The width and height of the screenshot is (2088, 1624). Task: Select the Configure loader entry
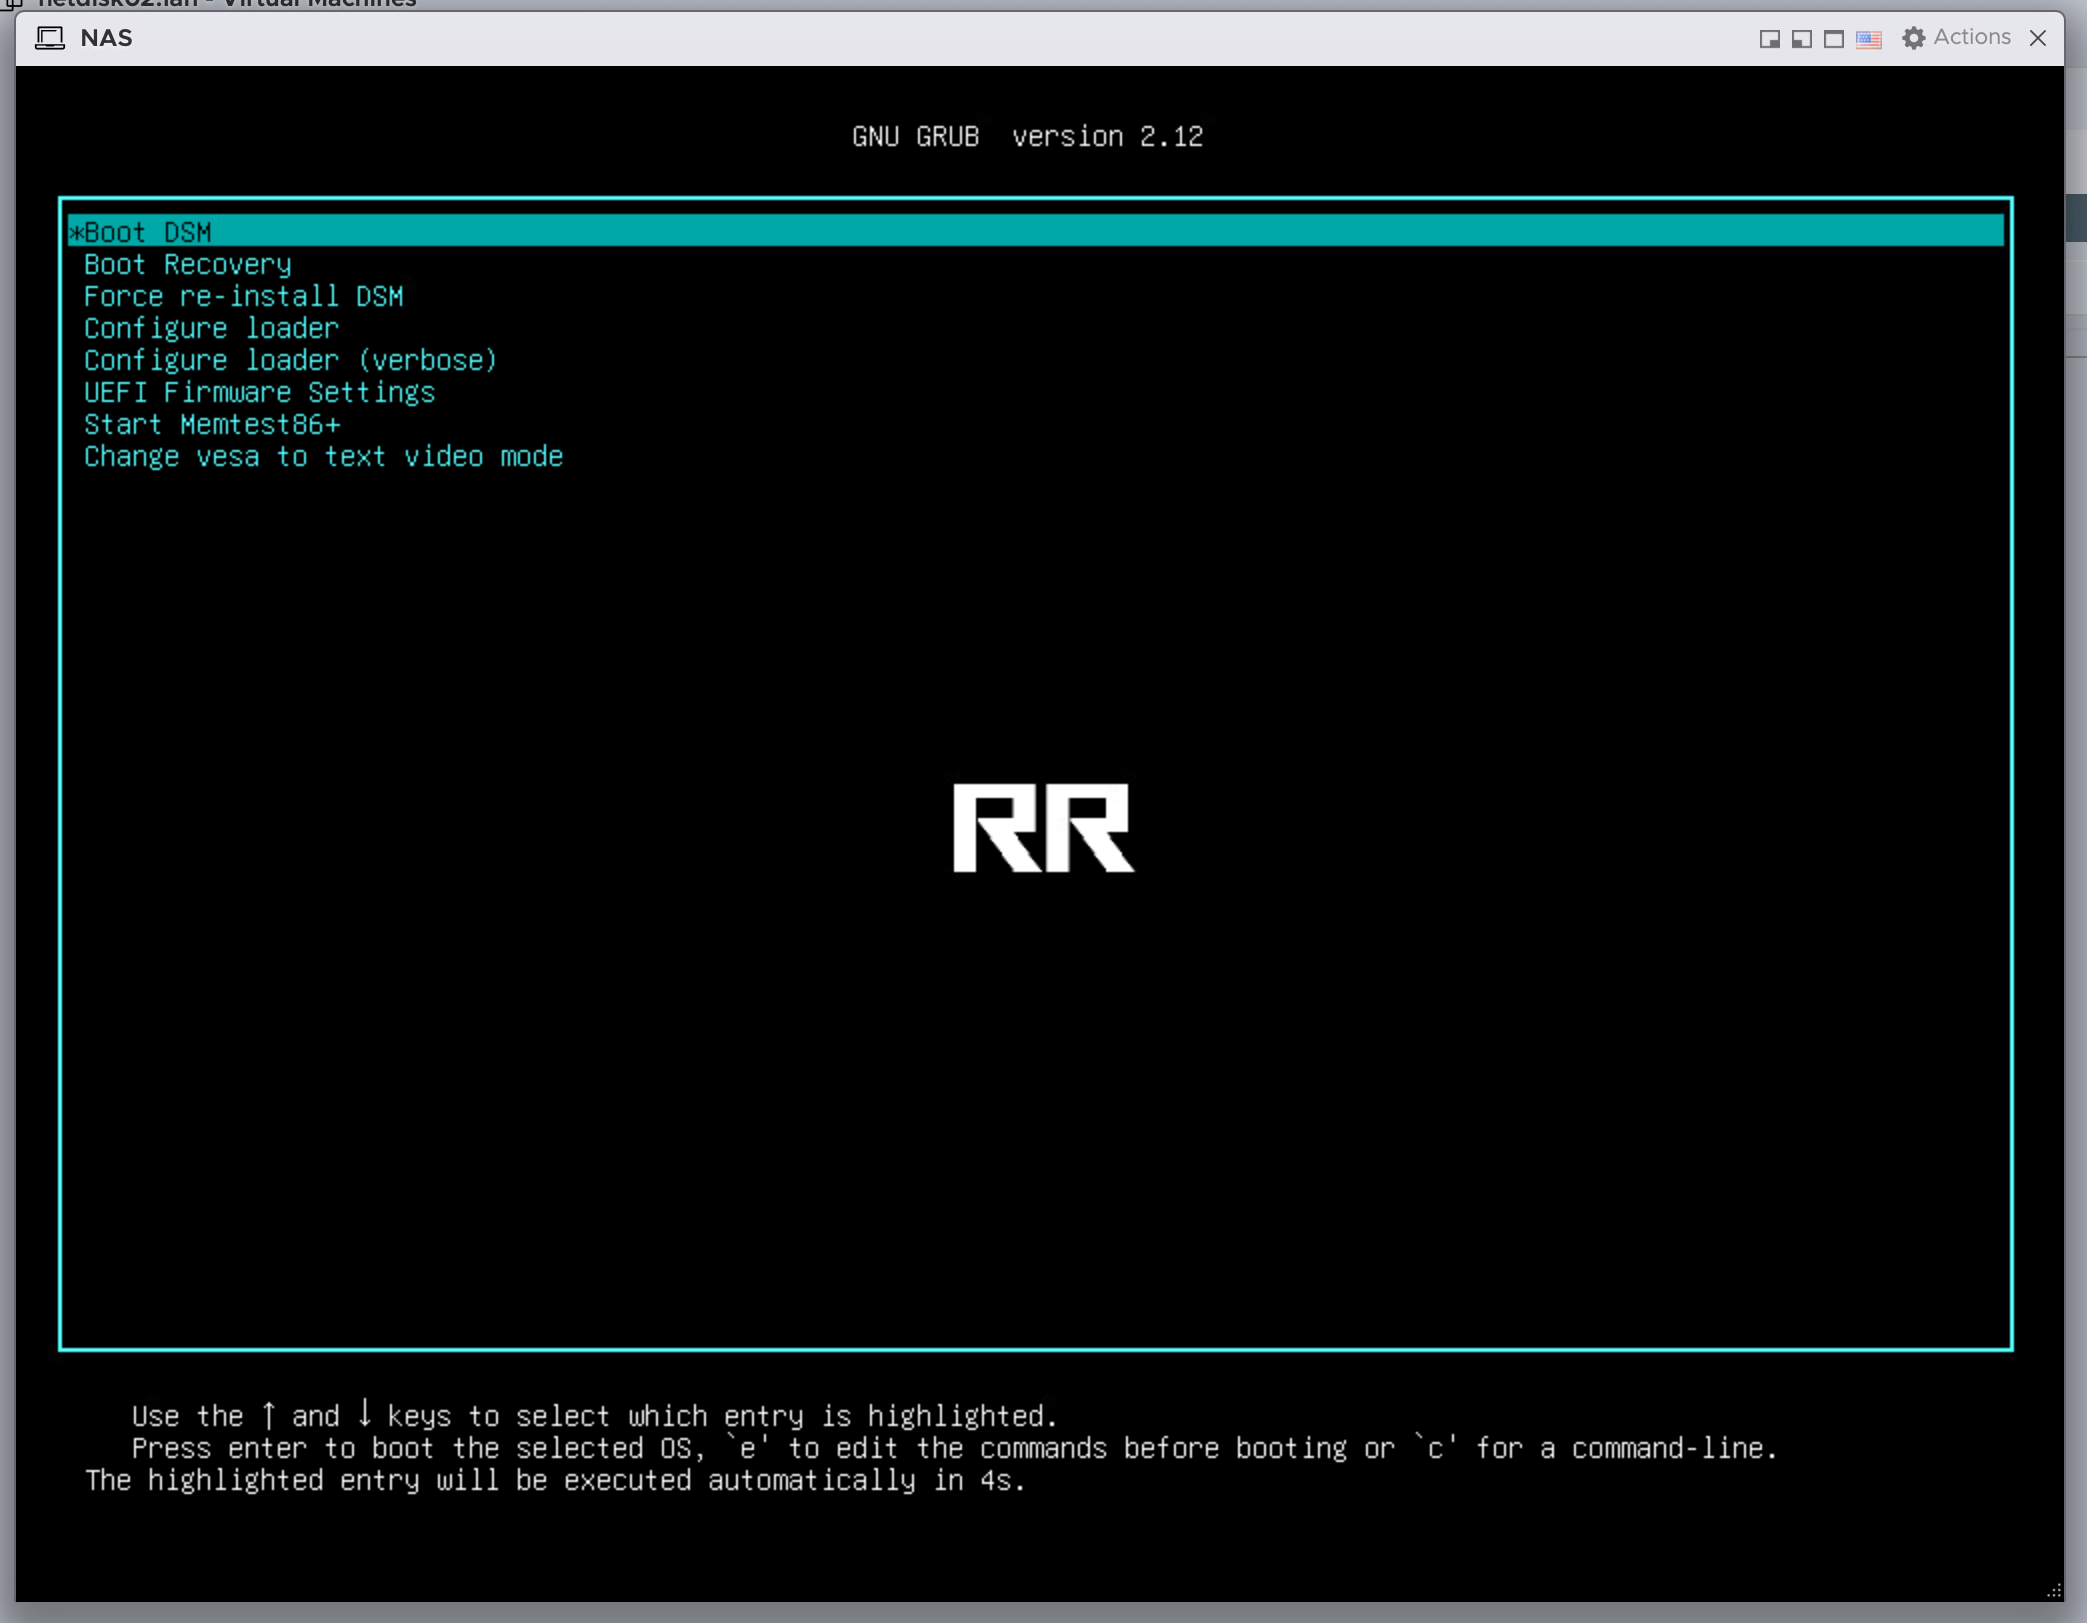point(212,329)
